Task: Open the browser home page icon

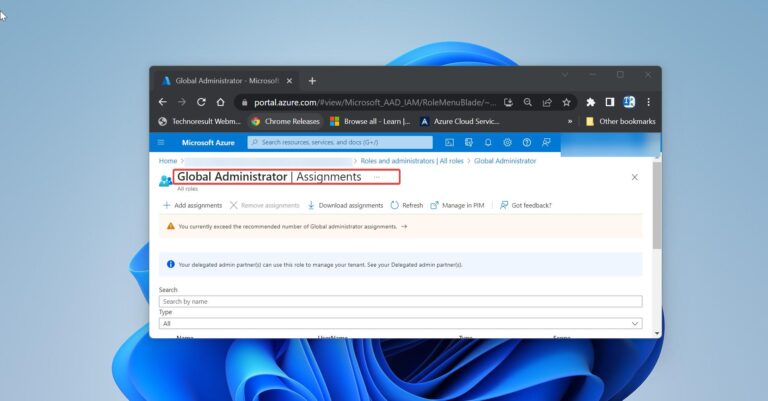Action: 220,102
